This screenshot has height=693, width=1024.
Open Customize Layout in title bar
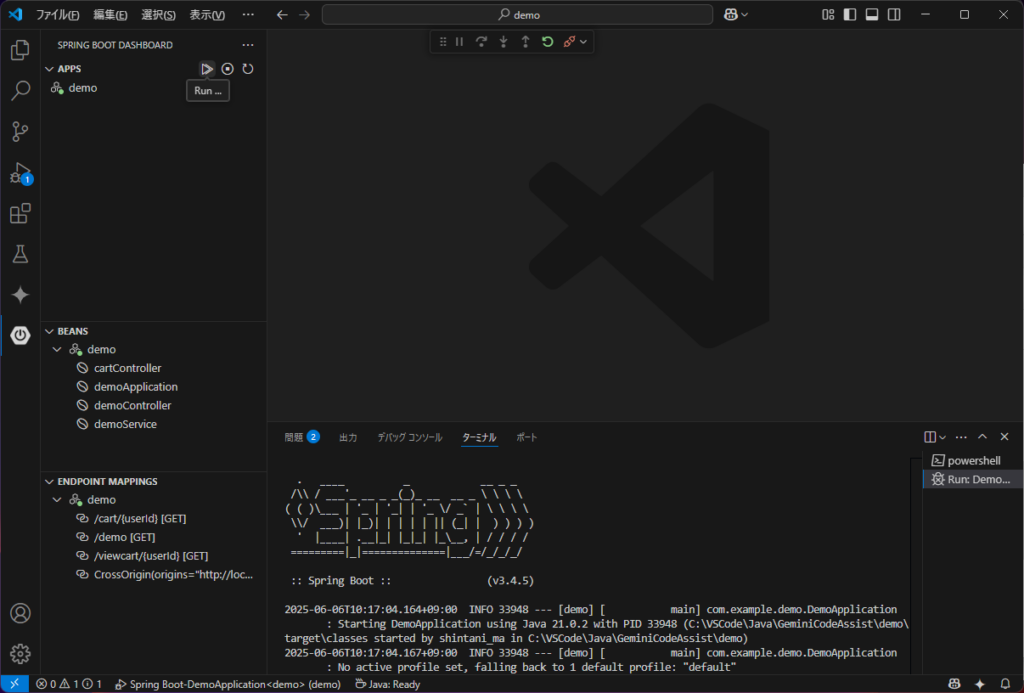click(x=828, y=14)
